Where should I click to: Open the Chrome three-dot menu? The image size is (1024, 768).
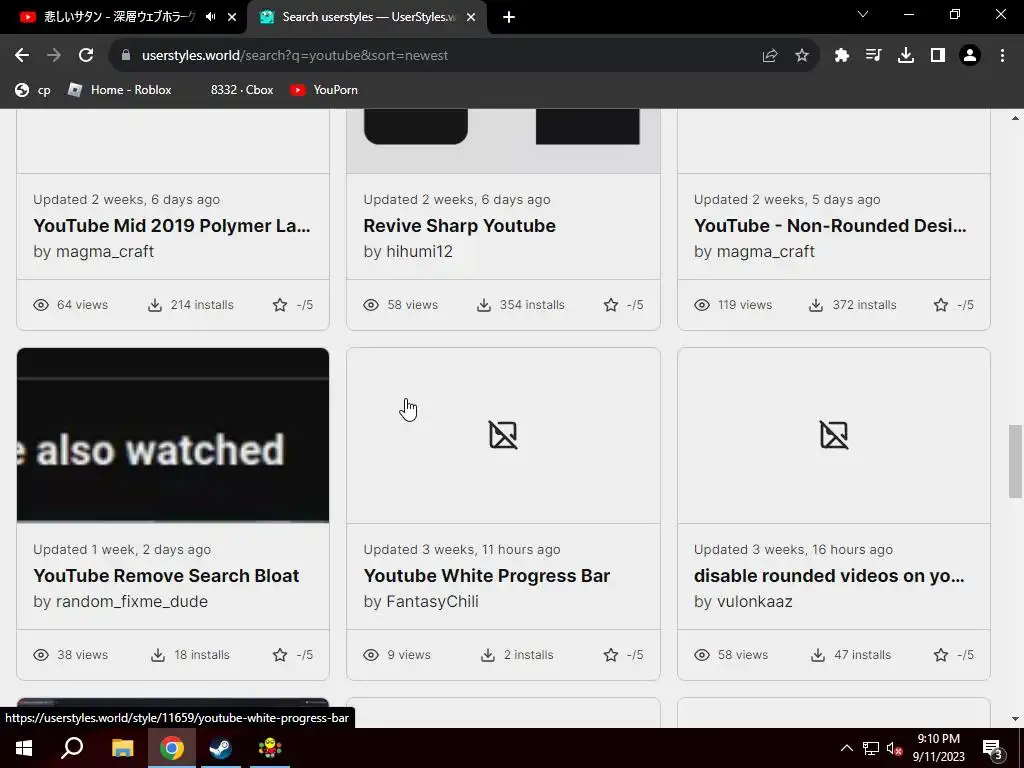click(1002, 56)
